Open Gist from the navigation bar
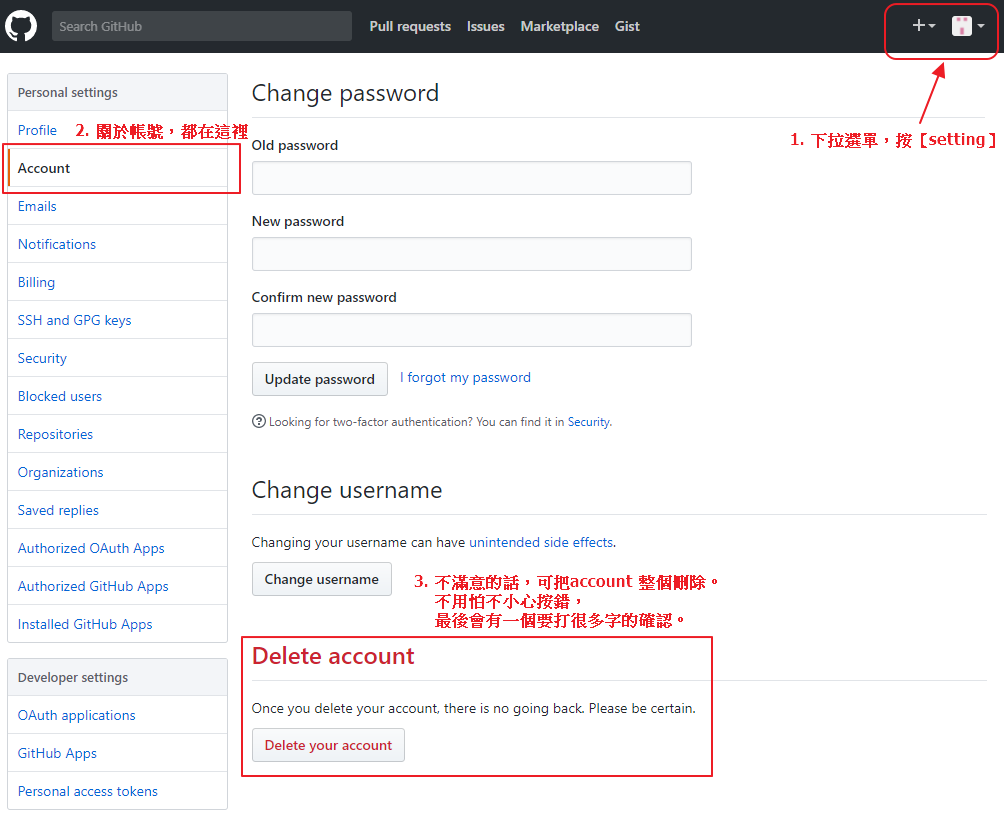This screenshot has height=815, width=1004. pos(627,26)
